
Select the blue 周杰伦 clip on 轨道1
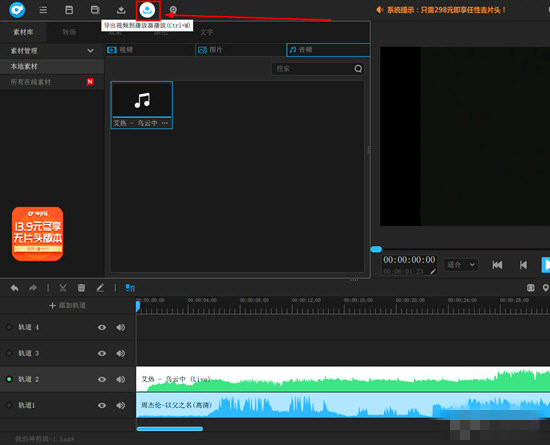tap(343, 405)
